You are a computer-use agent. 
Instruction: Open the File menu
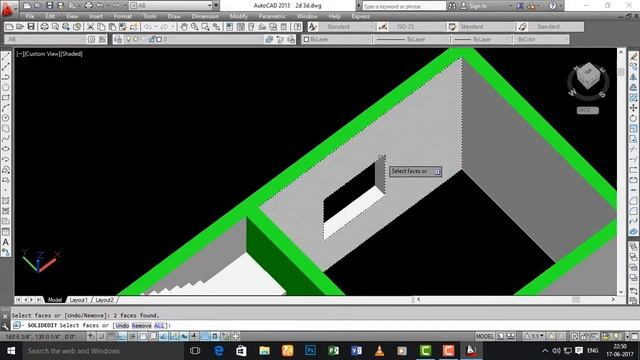(x=30, y=16)
